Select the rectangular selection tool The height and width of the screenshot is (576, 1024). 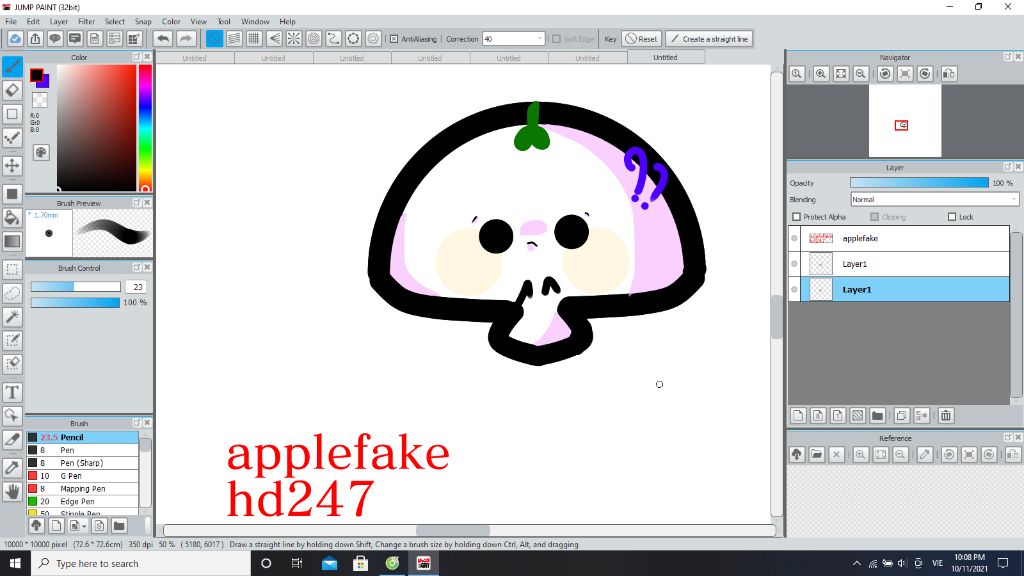coord(12,269)
